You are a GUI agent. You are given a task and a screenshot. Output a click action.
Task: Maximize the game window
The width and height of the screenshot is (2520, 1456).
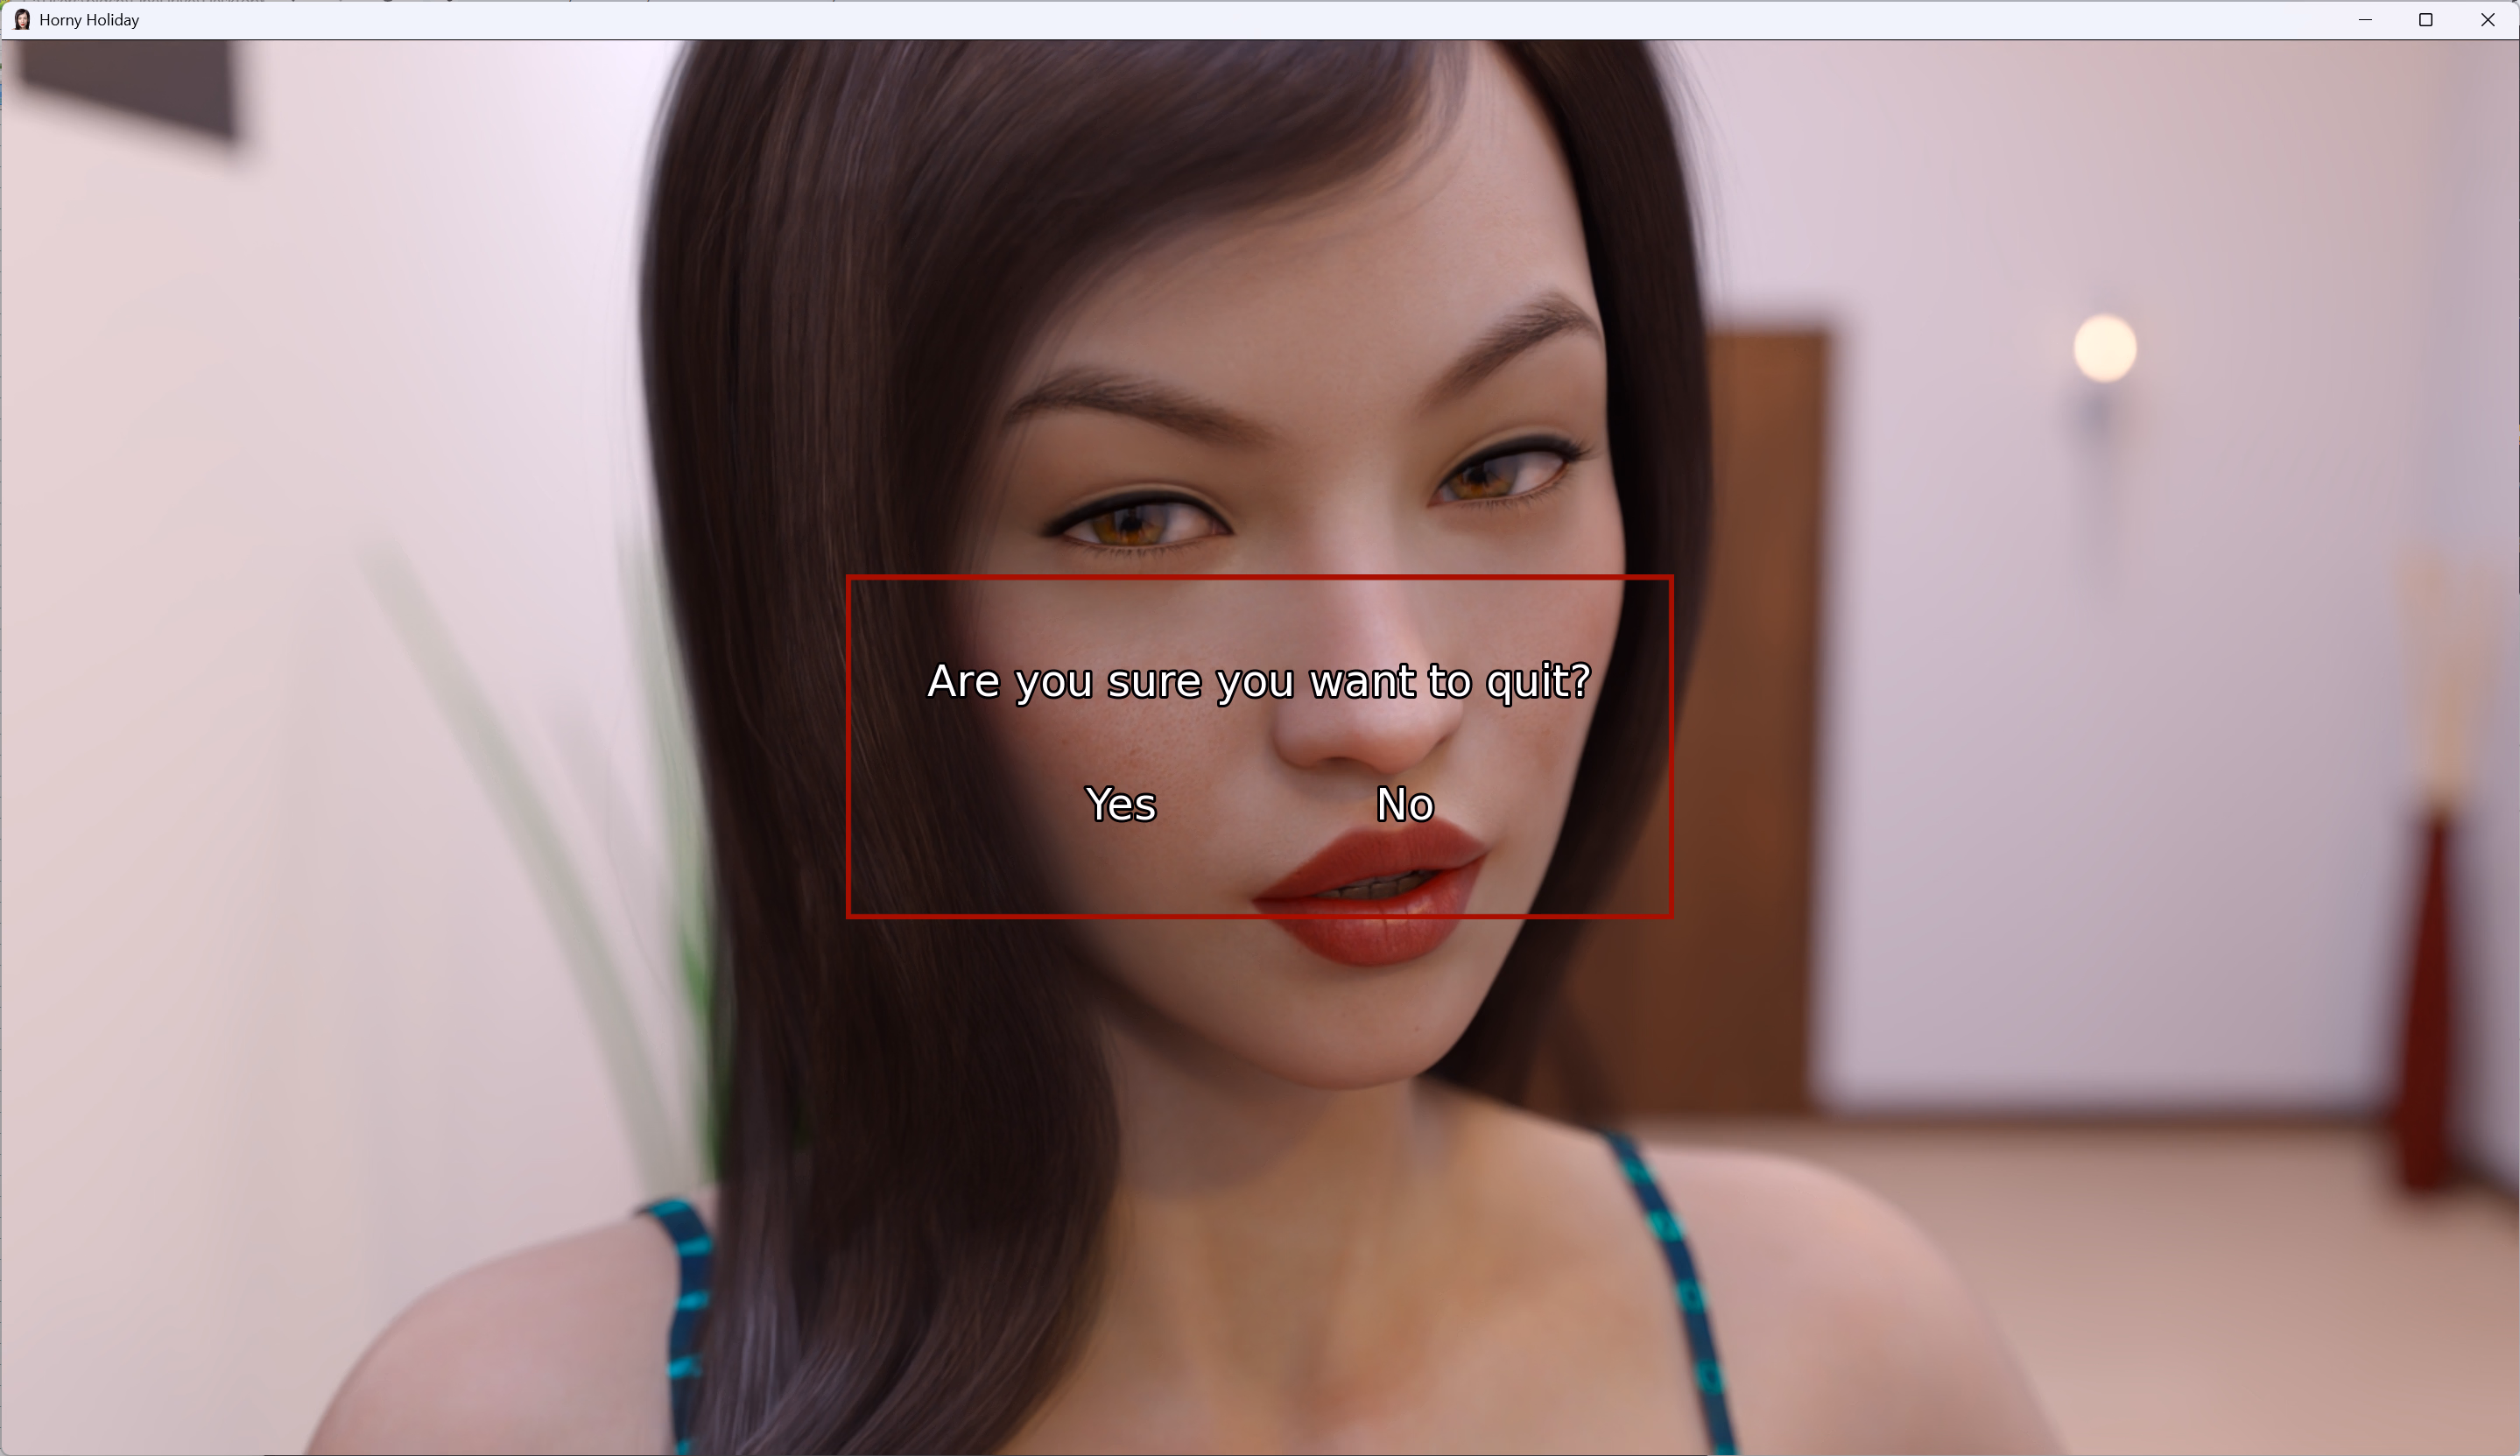(2426, 20)
